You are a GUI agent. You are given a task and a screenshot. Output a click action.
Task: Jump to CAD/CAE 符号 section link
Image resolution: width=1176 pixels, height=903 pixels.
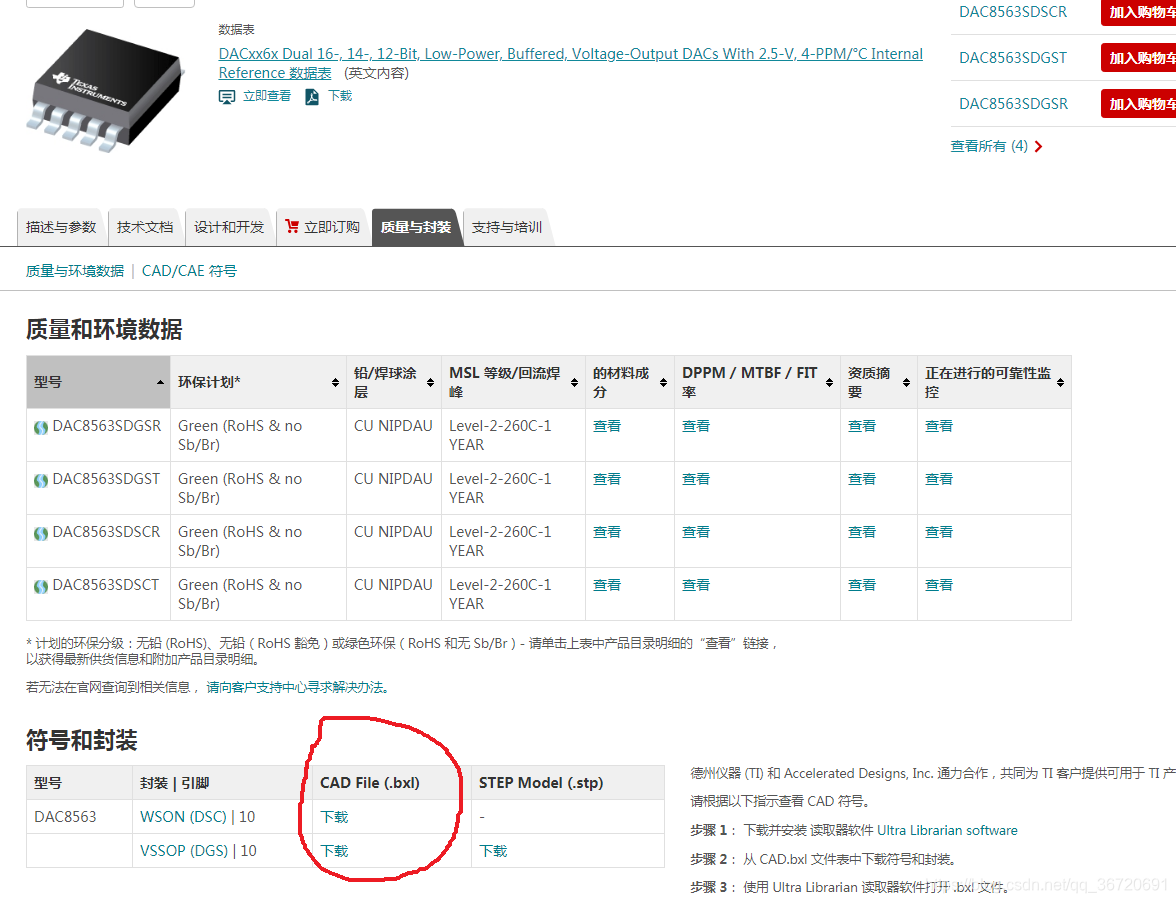pos(189,271)
